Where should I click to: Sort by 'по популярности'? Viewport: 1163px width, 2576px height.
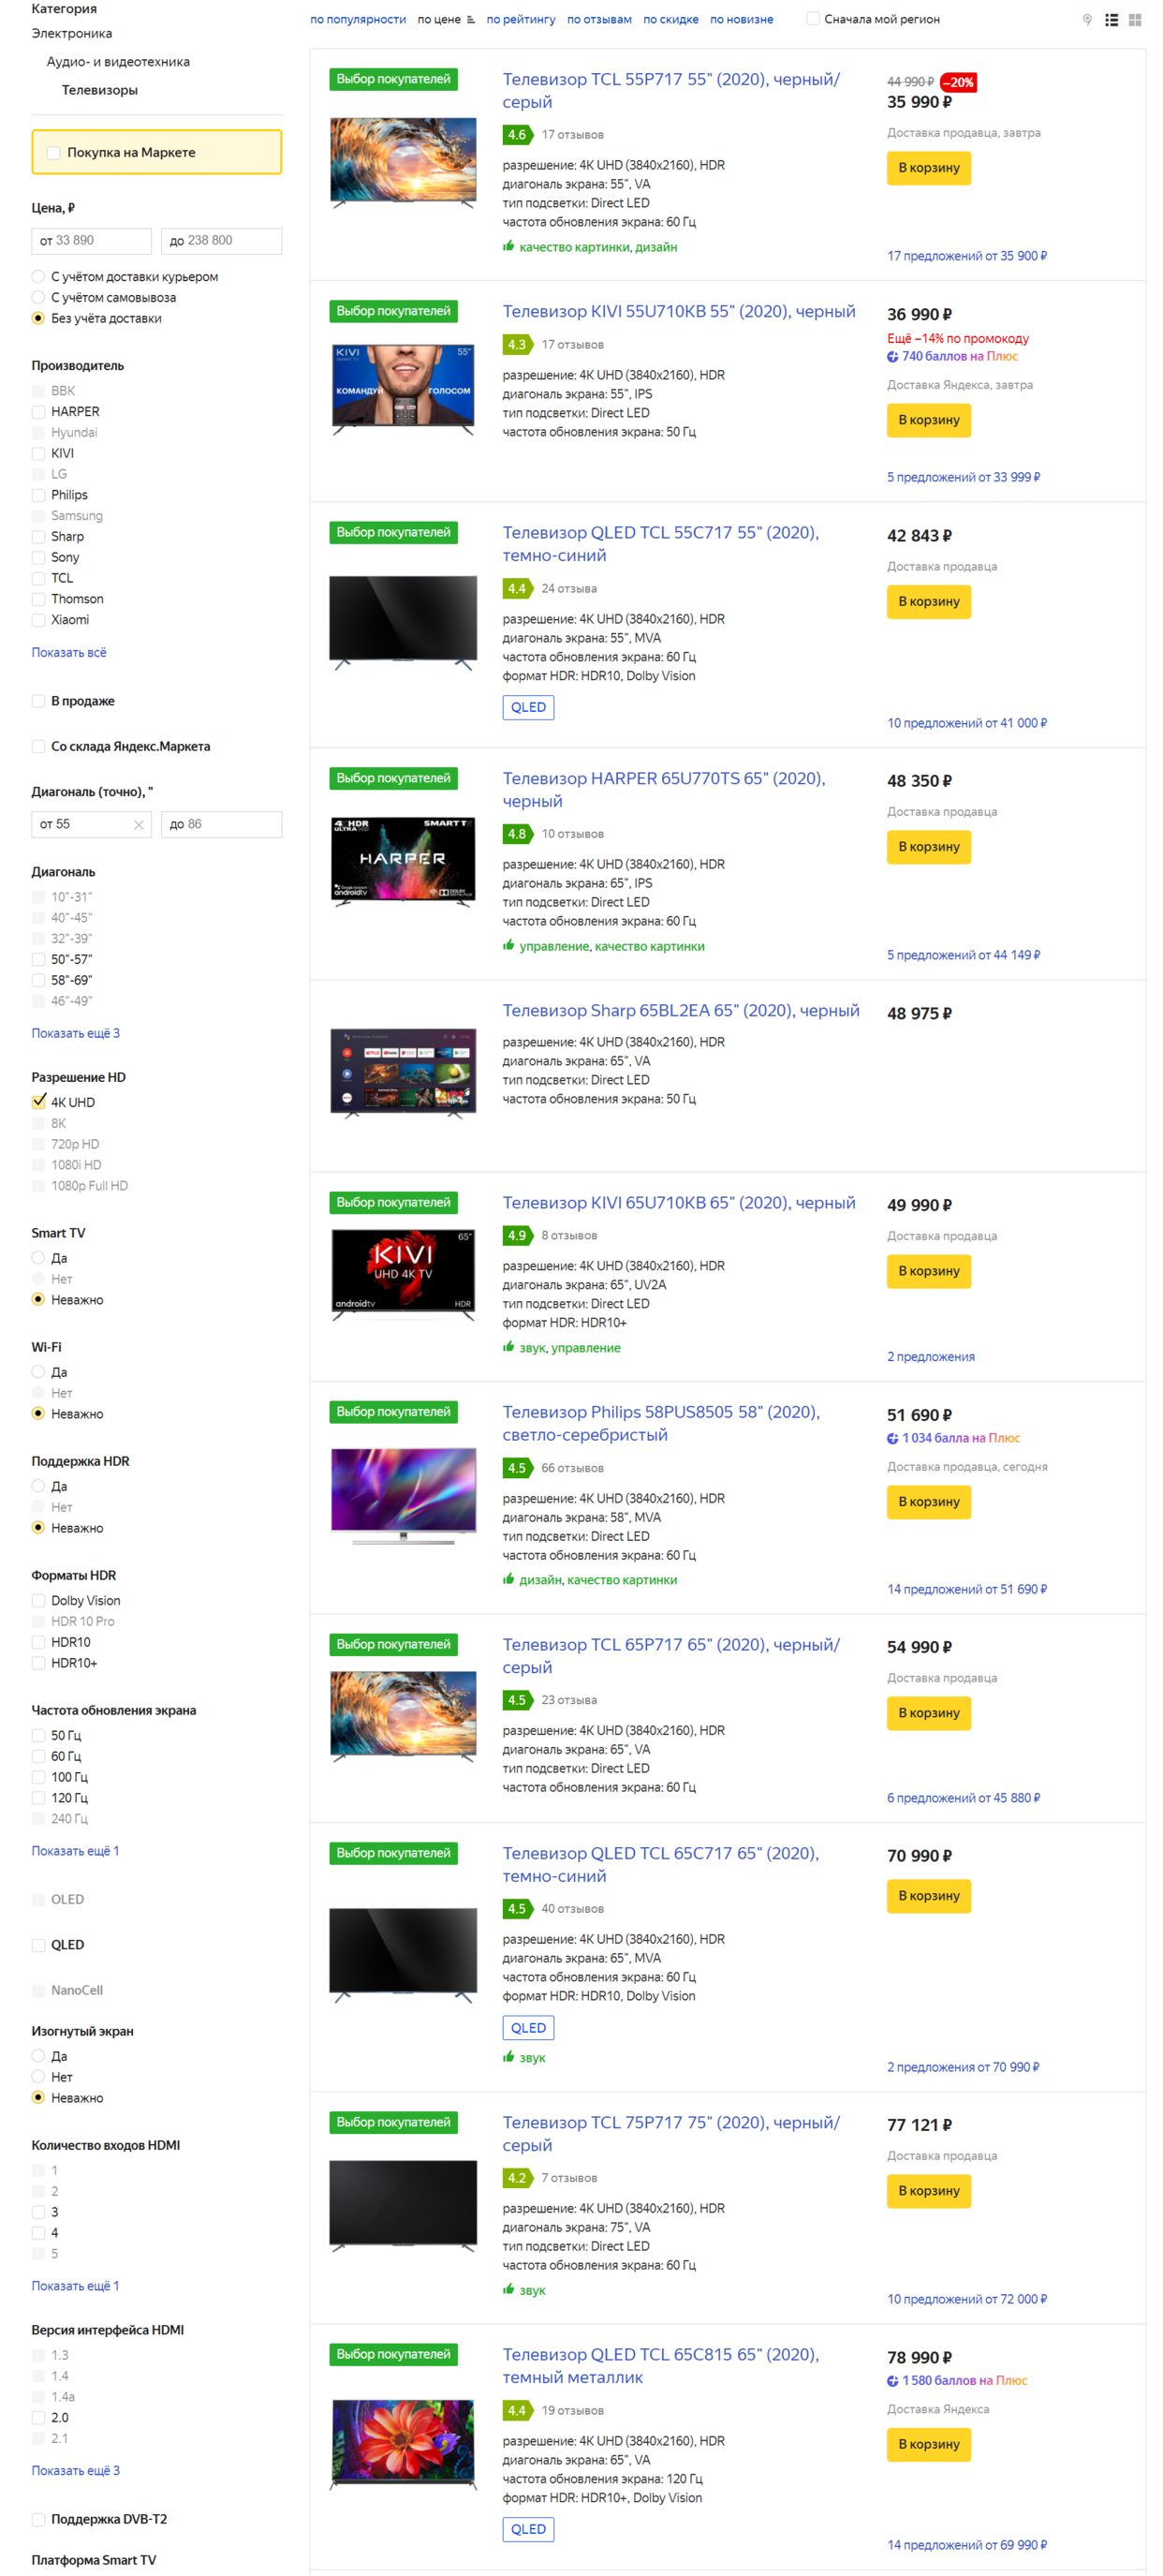(x=358, y=19)
